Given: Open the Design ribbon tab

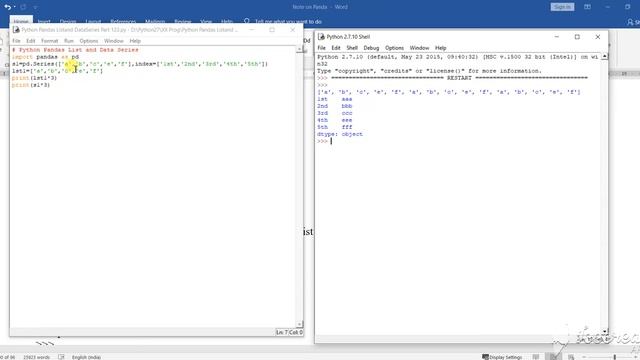Looking at the screenshot, I should (x=68, y=22).
